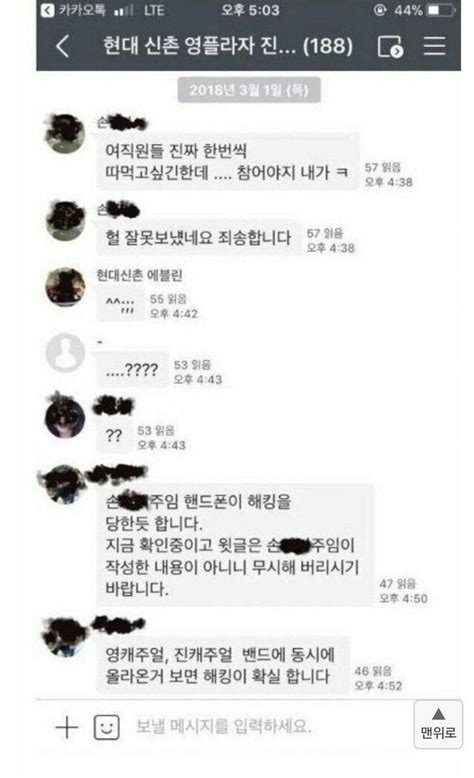This screenshot has width=474, height=778.
Task: Tap the message about 핸드폰이 해킹을 당한듯
Action: [233, 545]
